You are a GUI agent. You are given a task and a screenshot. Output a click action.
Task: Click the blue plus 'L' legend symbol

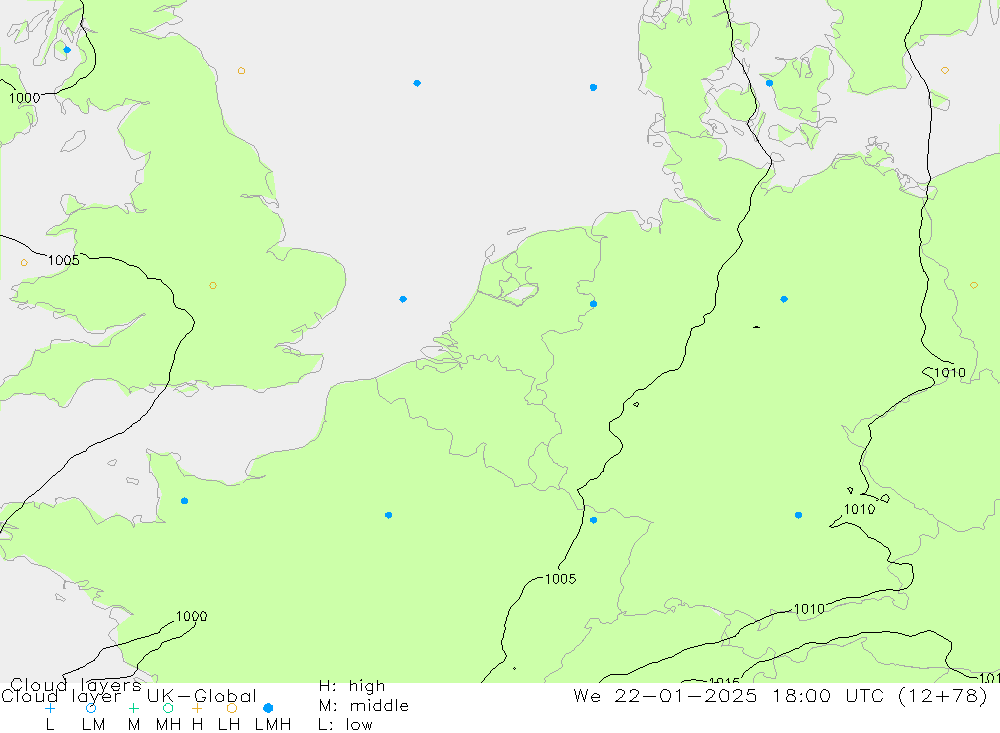tap(50, 708)
